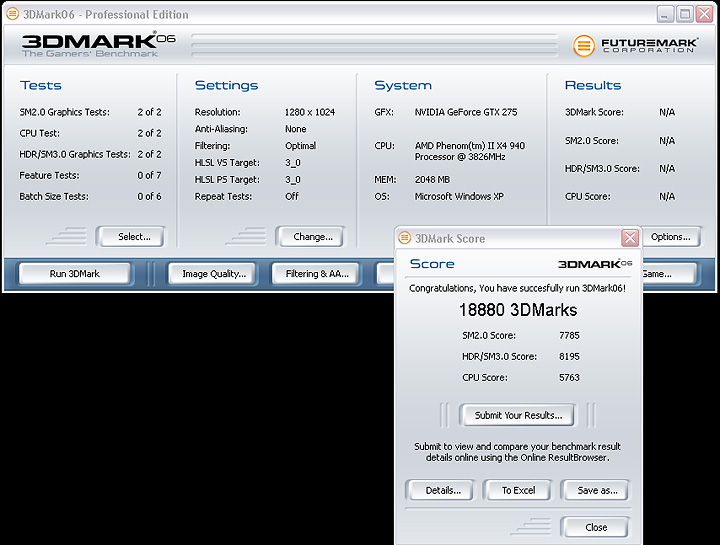
Task: Click NVIDIA GeForce GTX 275 text
Action: [466, 112]
